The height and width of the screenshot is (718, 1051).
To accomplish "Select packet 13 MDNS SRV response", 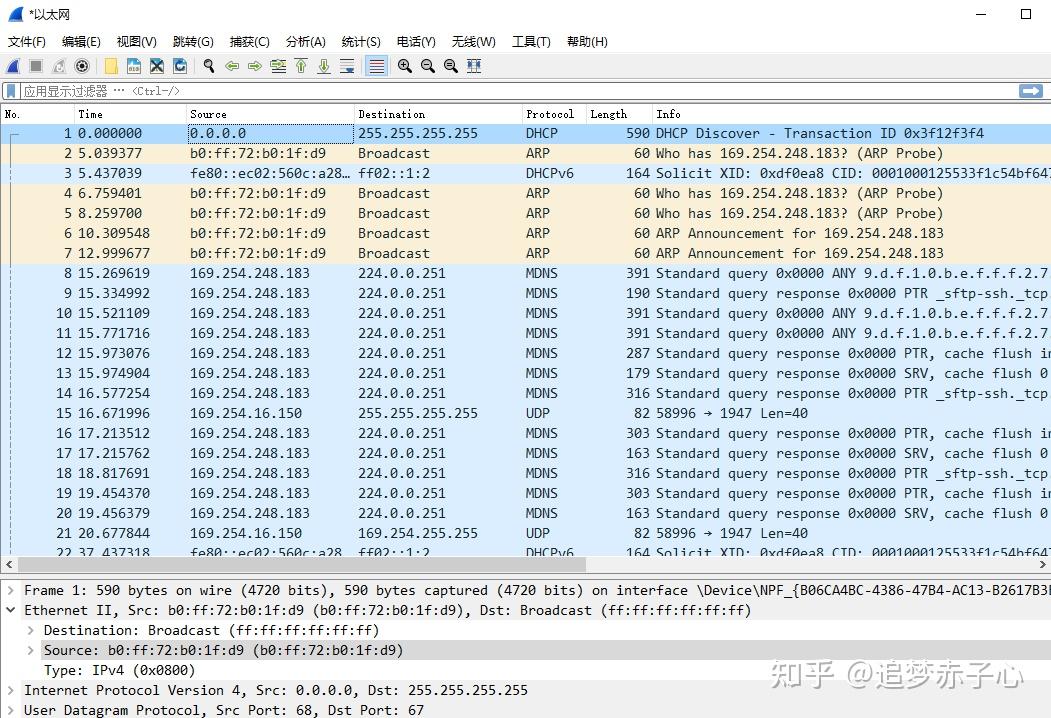I will (526, 373).
